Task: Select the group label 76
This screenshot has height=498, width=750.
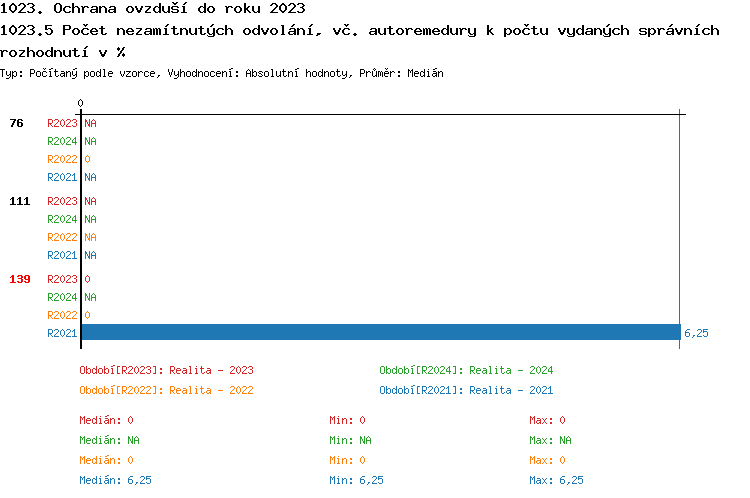Action: 17,123
